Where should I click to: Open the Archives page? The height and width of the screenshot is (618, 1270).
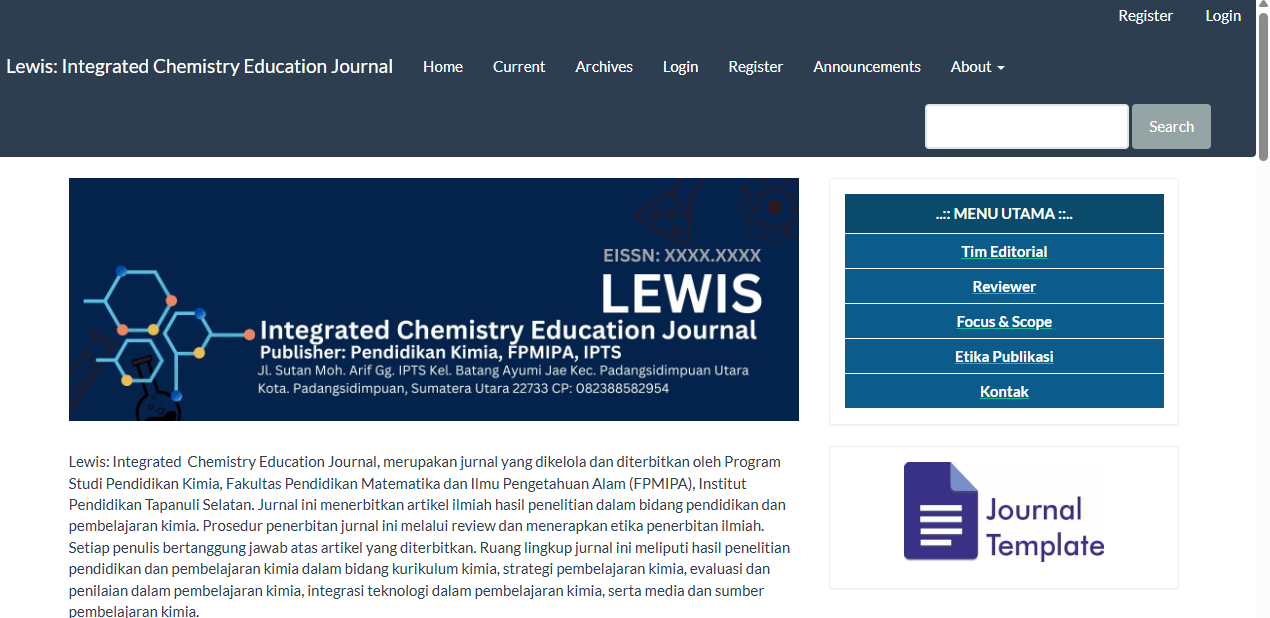coord(604,66)
